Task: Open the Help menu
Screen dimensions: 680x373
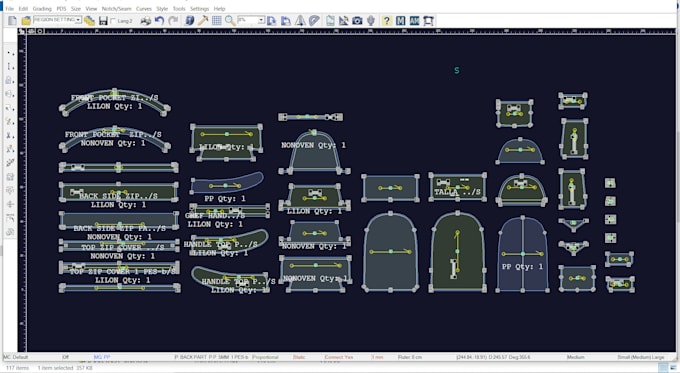Action: point(219,9)
